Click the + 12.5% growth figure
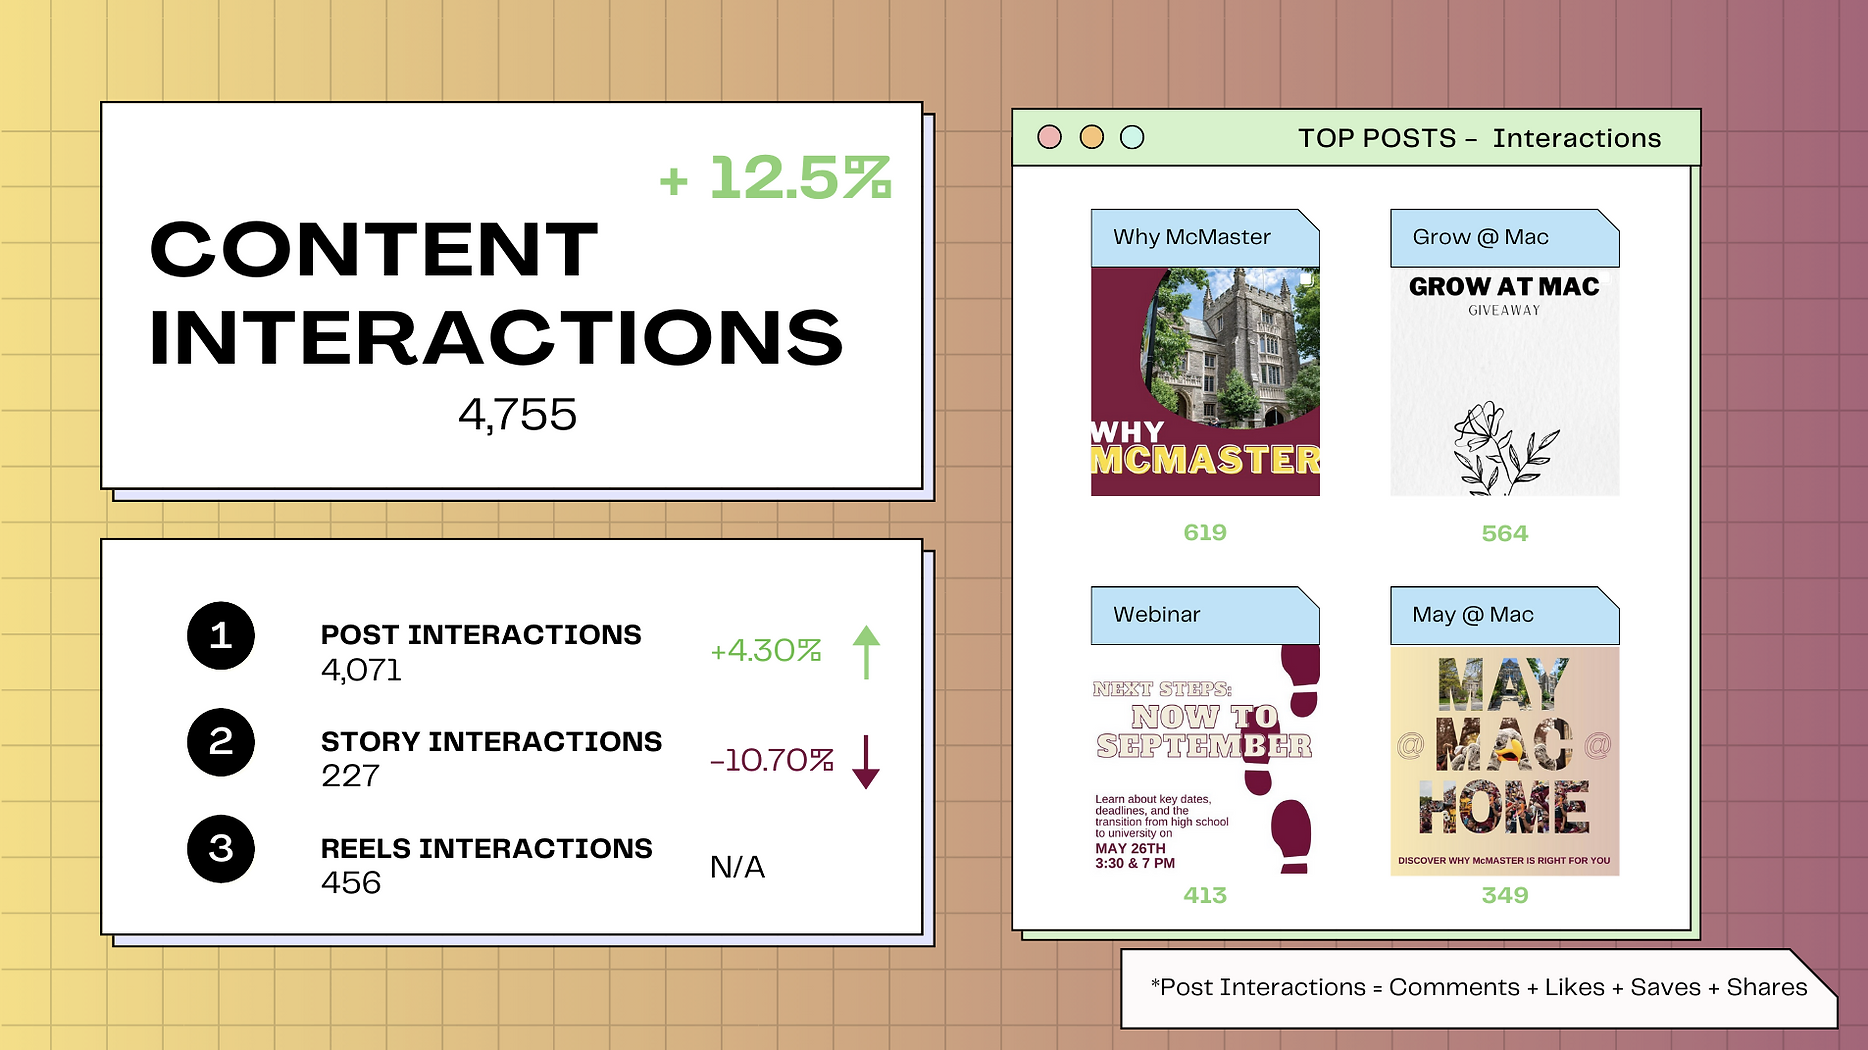Image resolution: width=1868 pixels, height=1050 pixels. coord(775,178)
